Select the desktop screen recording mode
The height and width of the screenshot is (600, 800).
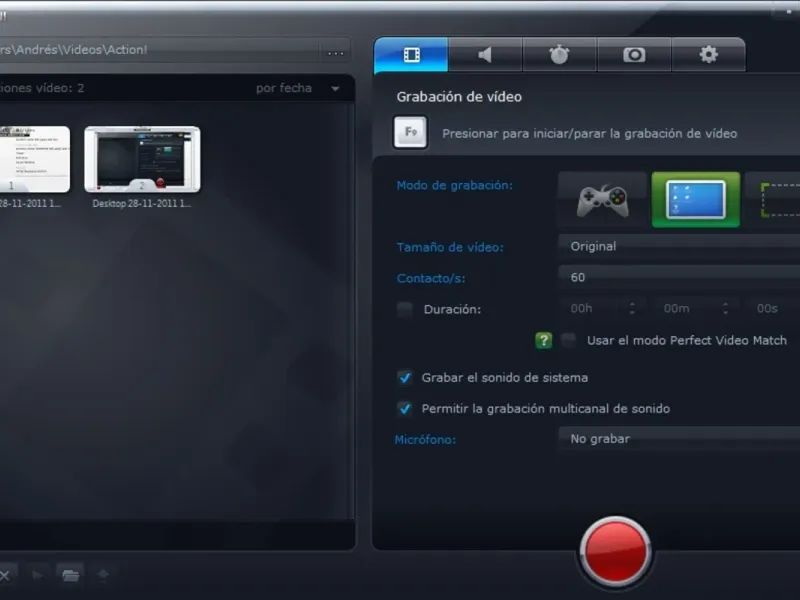point(696,200)
